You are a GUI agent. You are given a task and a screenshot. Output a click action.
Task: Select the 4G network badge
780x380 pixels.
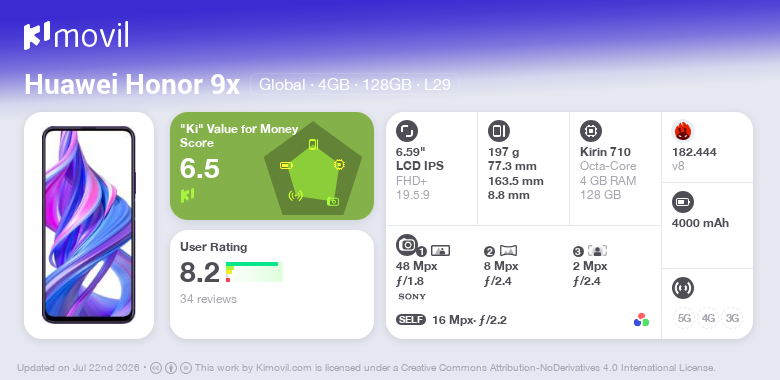[x=708, y=318]
